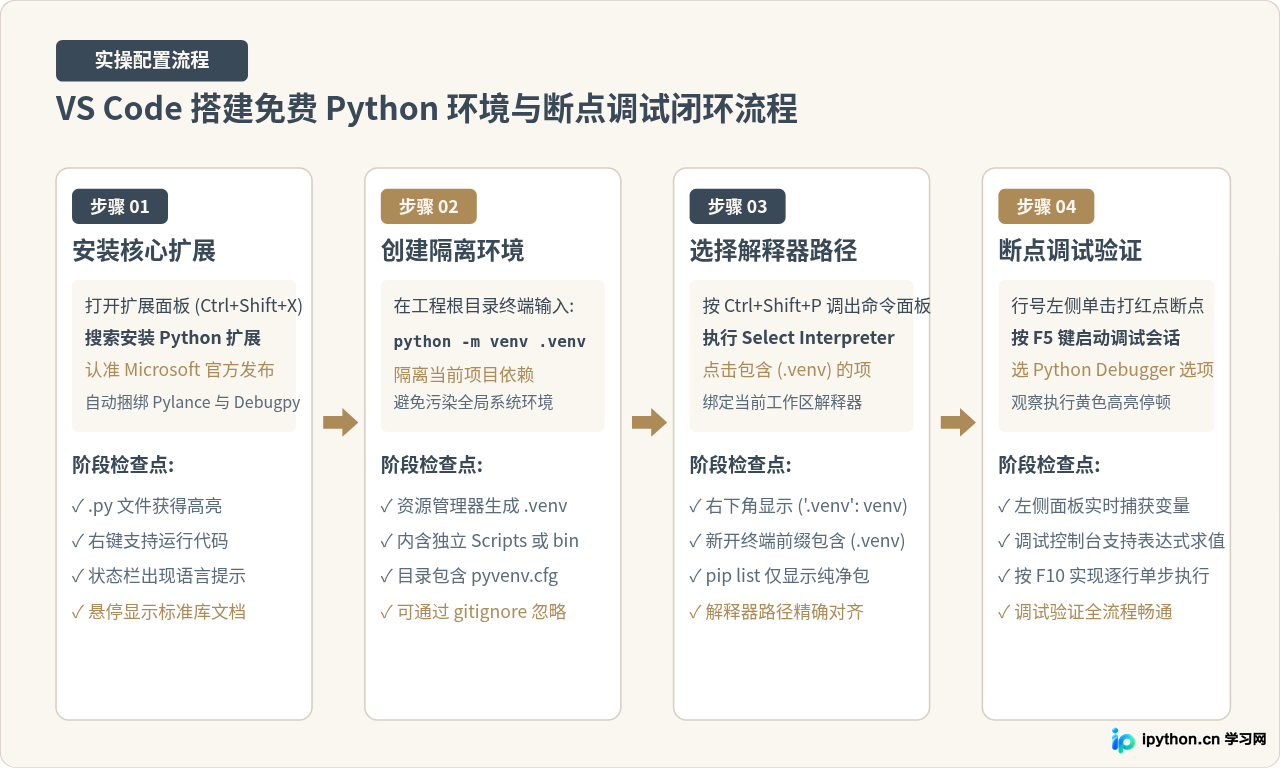Click the '步骤 02' badge
Viewport: 1280px width, 768px height.
pyautogui.click(x=429, y=207)
